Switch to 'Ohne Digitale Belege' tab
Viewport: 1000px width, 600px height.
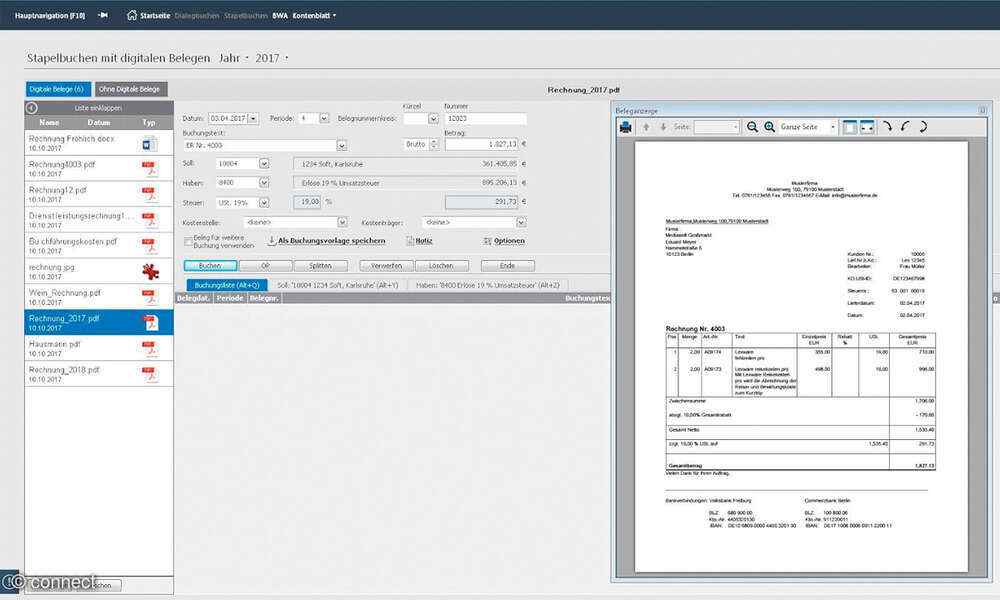pyautogui.click(x=131, y=89)
